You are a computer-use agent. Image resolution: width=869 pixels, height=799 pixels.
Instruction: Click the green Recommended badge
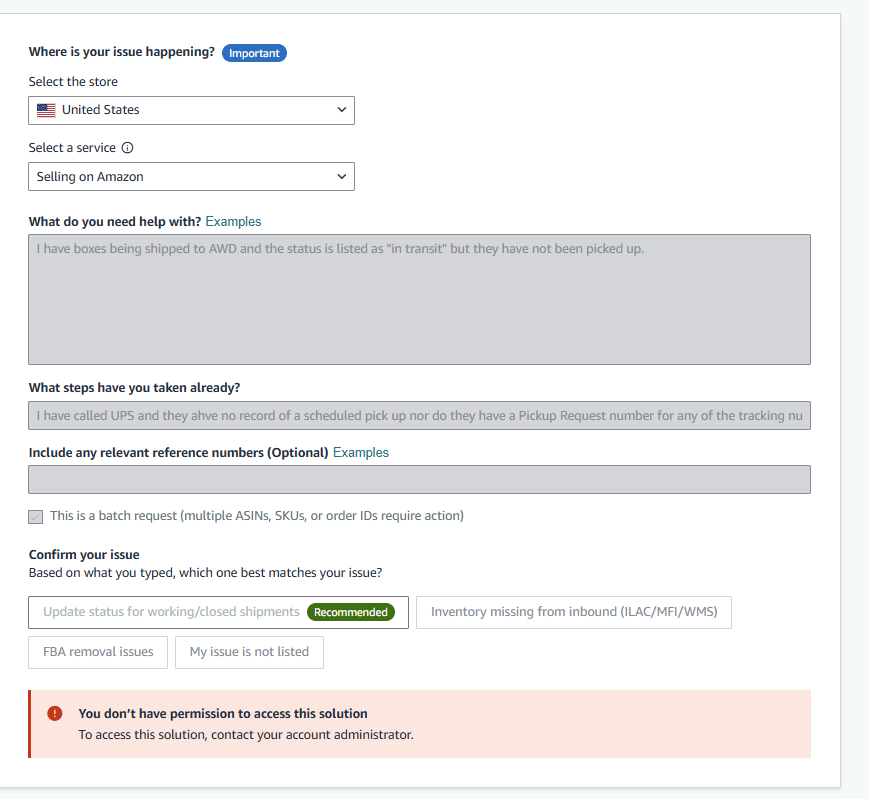(x=351, y=612)
